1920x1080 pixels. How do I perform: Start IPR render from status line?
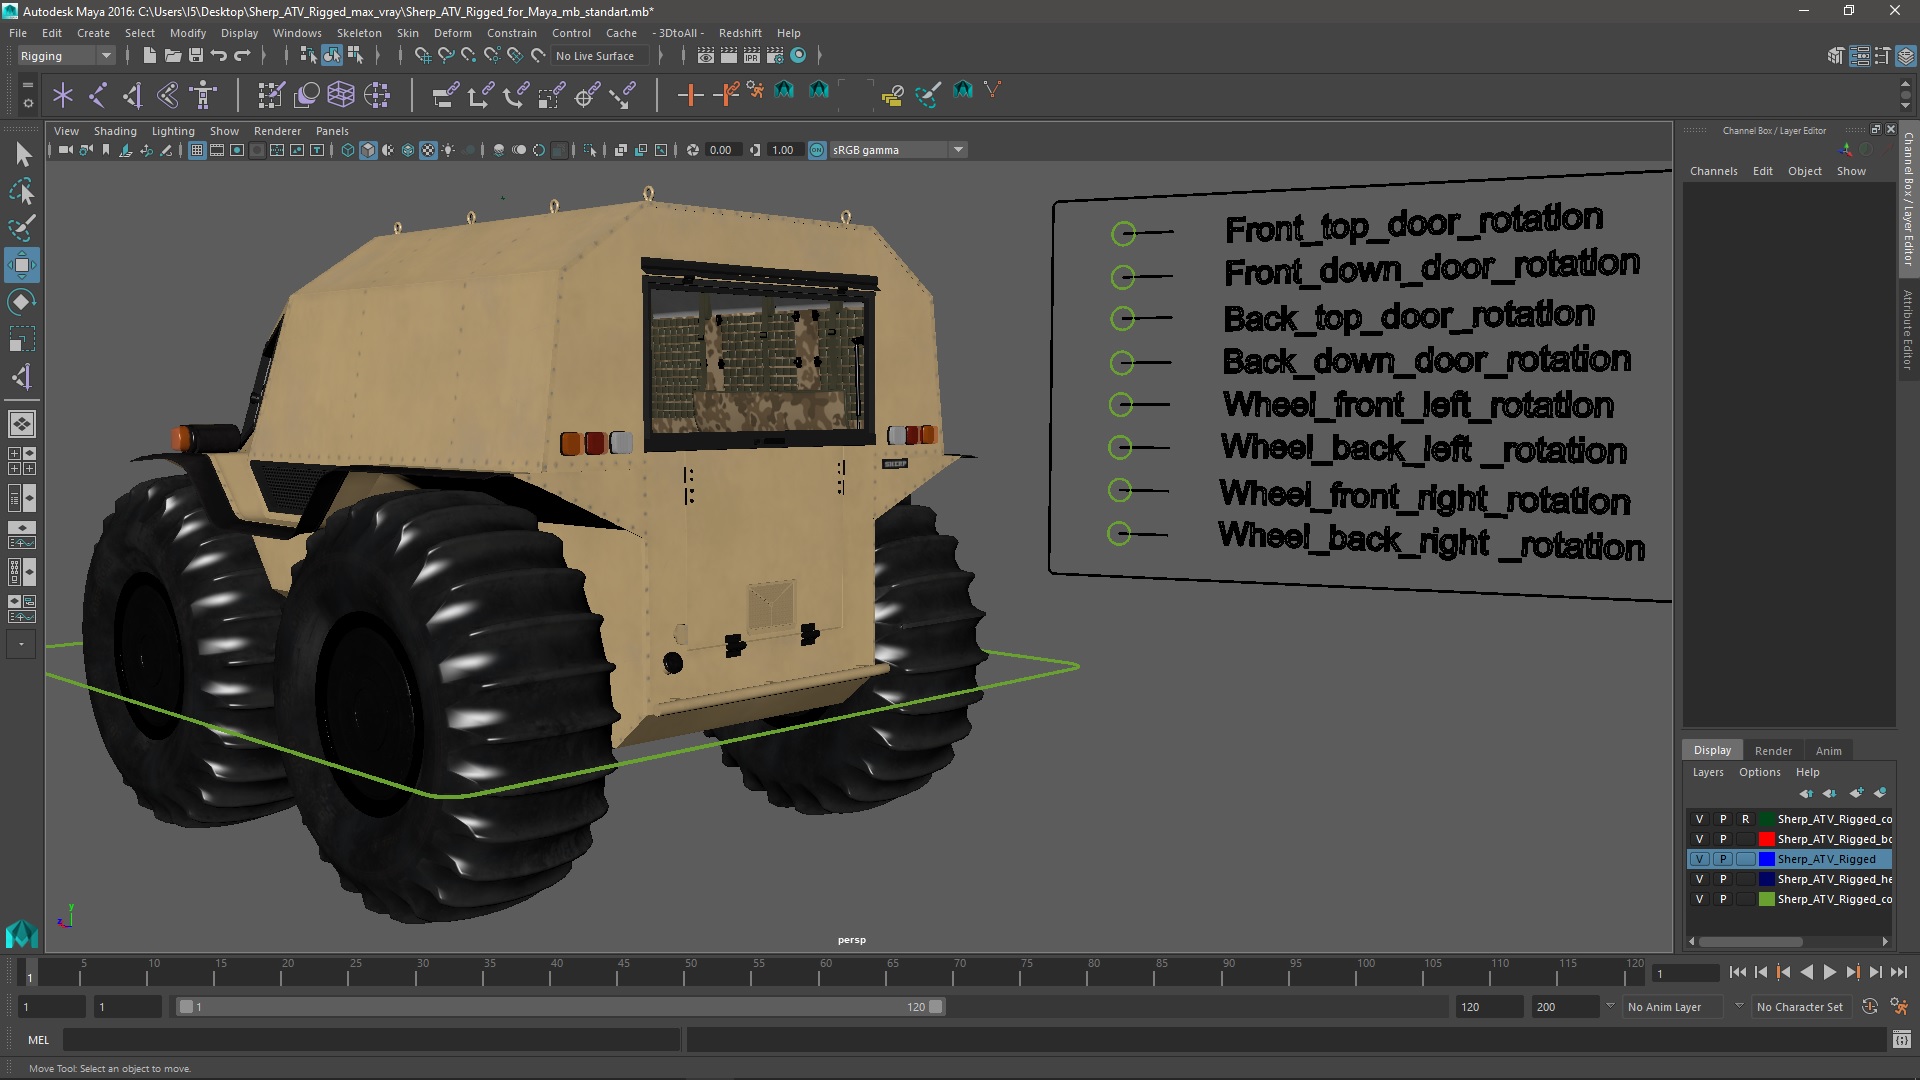[752, 56]
